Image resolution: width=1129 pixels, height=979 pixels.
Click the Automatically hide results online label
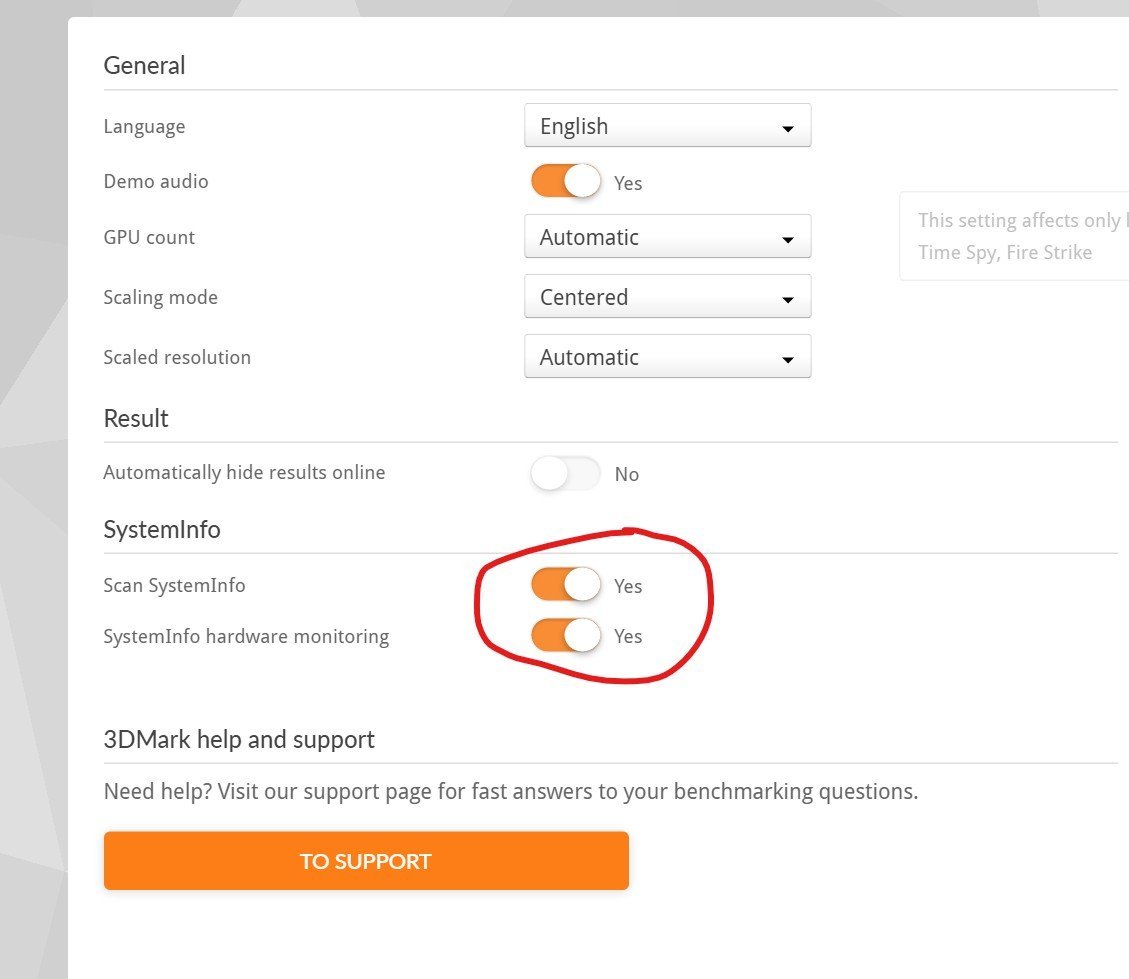click(x=244, y=472)
